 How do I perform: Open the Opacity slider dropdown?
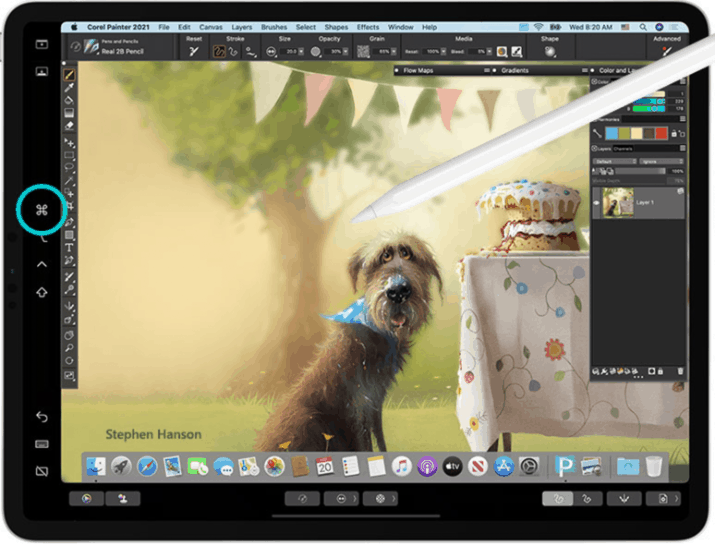pos(345,52)
